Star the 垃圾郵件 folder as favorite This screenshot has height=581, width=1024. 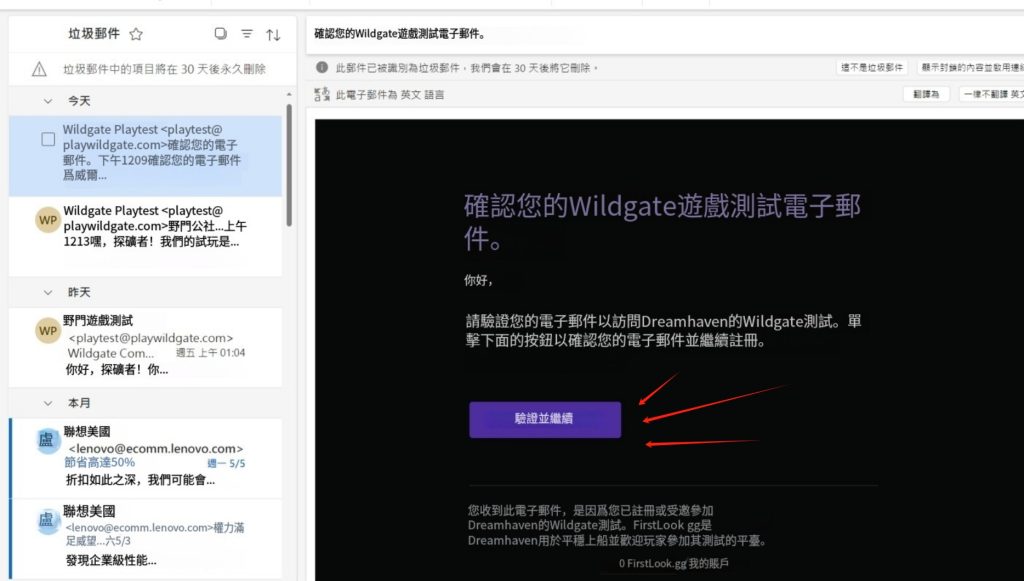[136, 34]
